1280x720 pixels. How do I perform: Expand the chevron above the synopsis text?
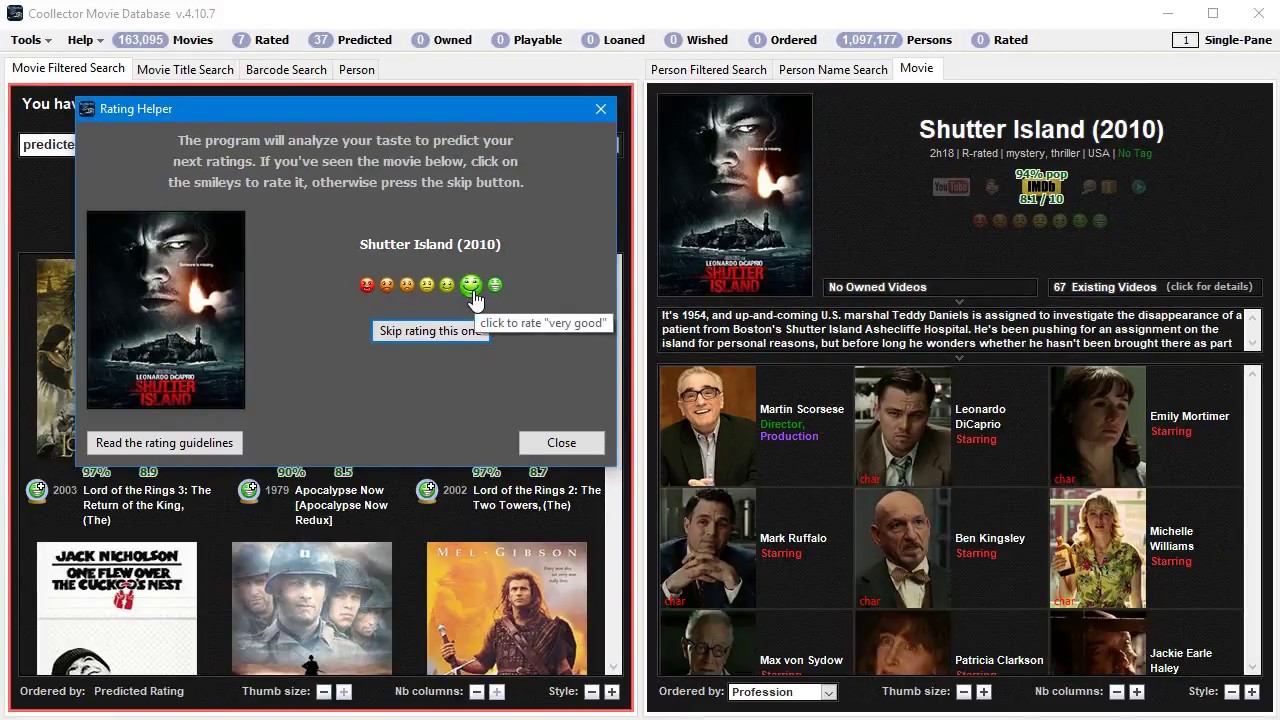pos(959,301)
